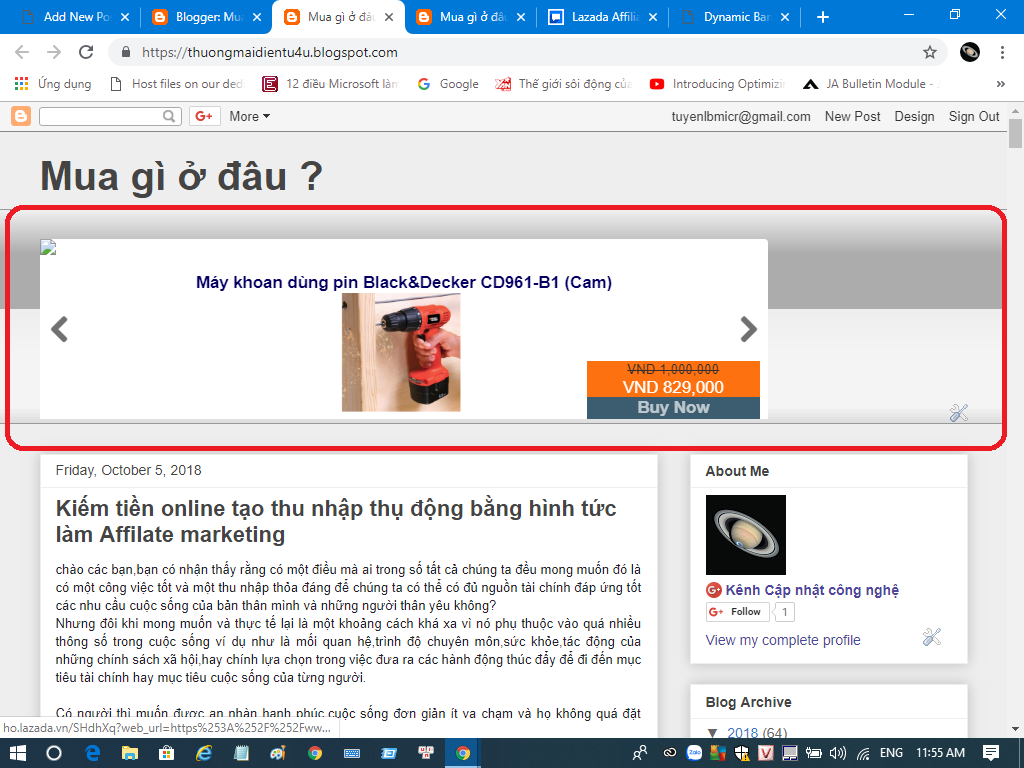Open the Windows Start menu
The width and height of the screenshot is (1024, 768).
[x=18, y=753]
